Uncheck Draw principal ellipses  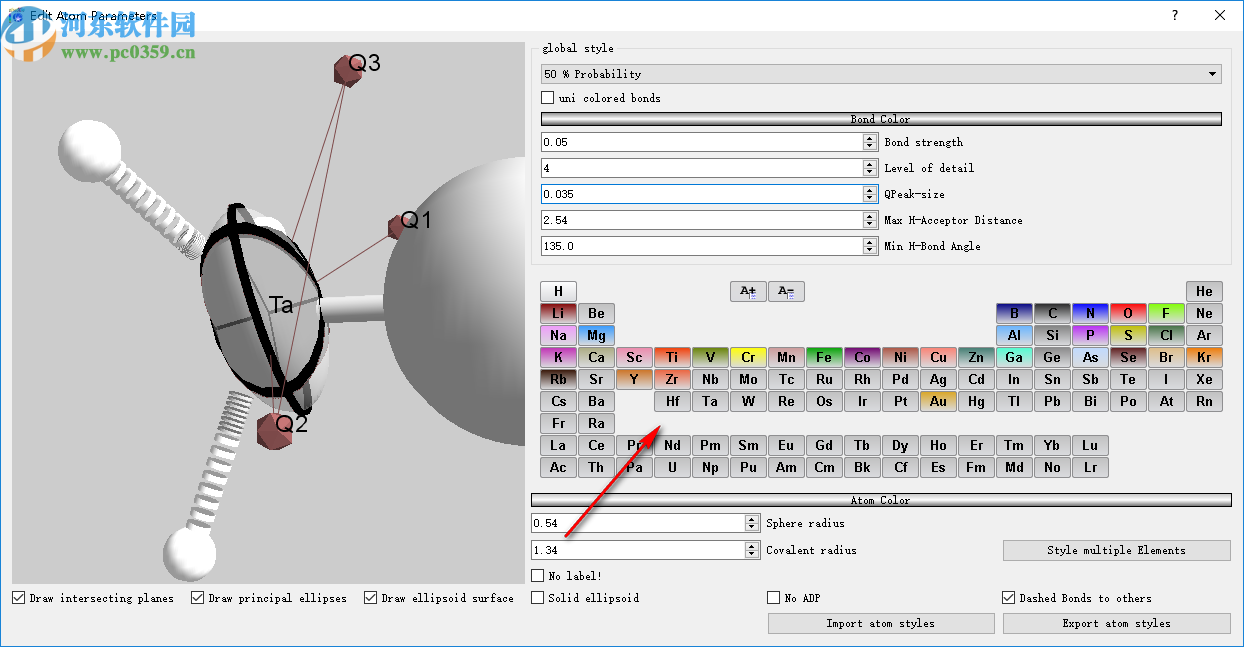[x=198, y=598]
